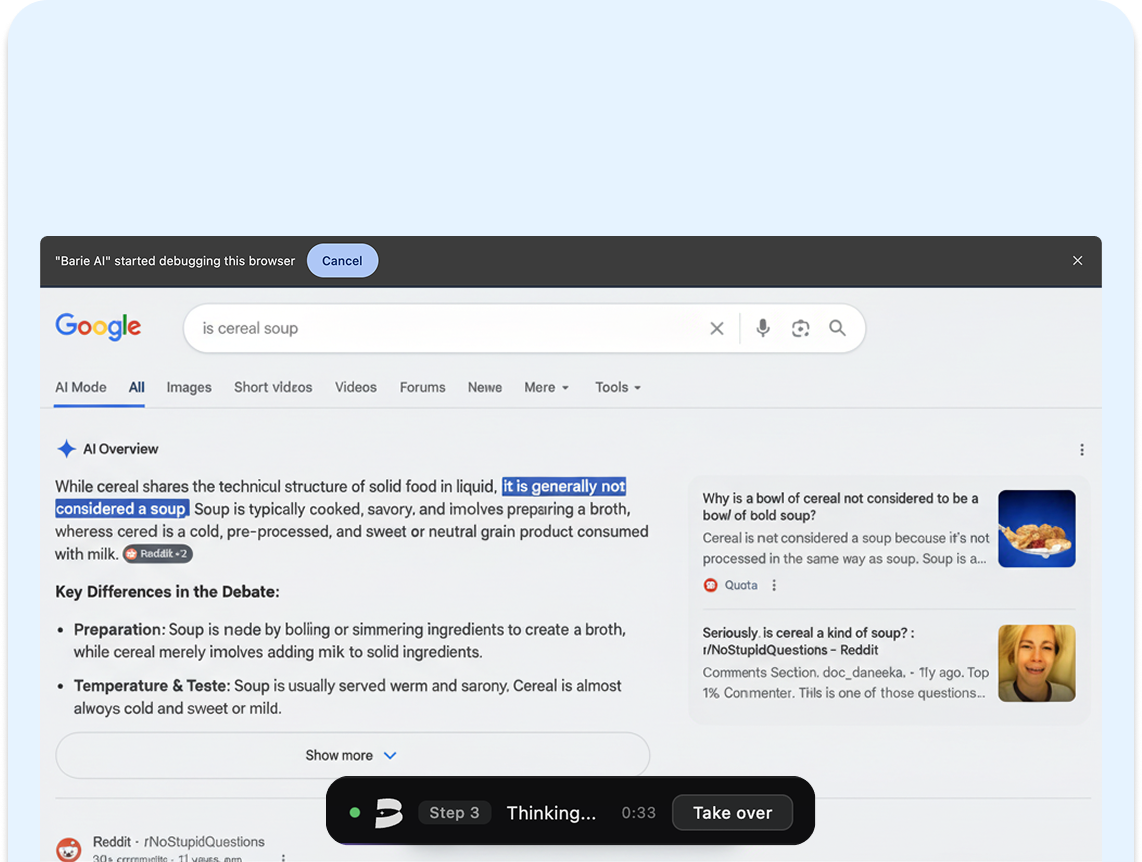Dismiss the debugging notification bar
Screen dimensions: 1142x862
(1077, 261)
